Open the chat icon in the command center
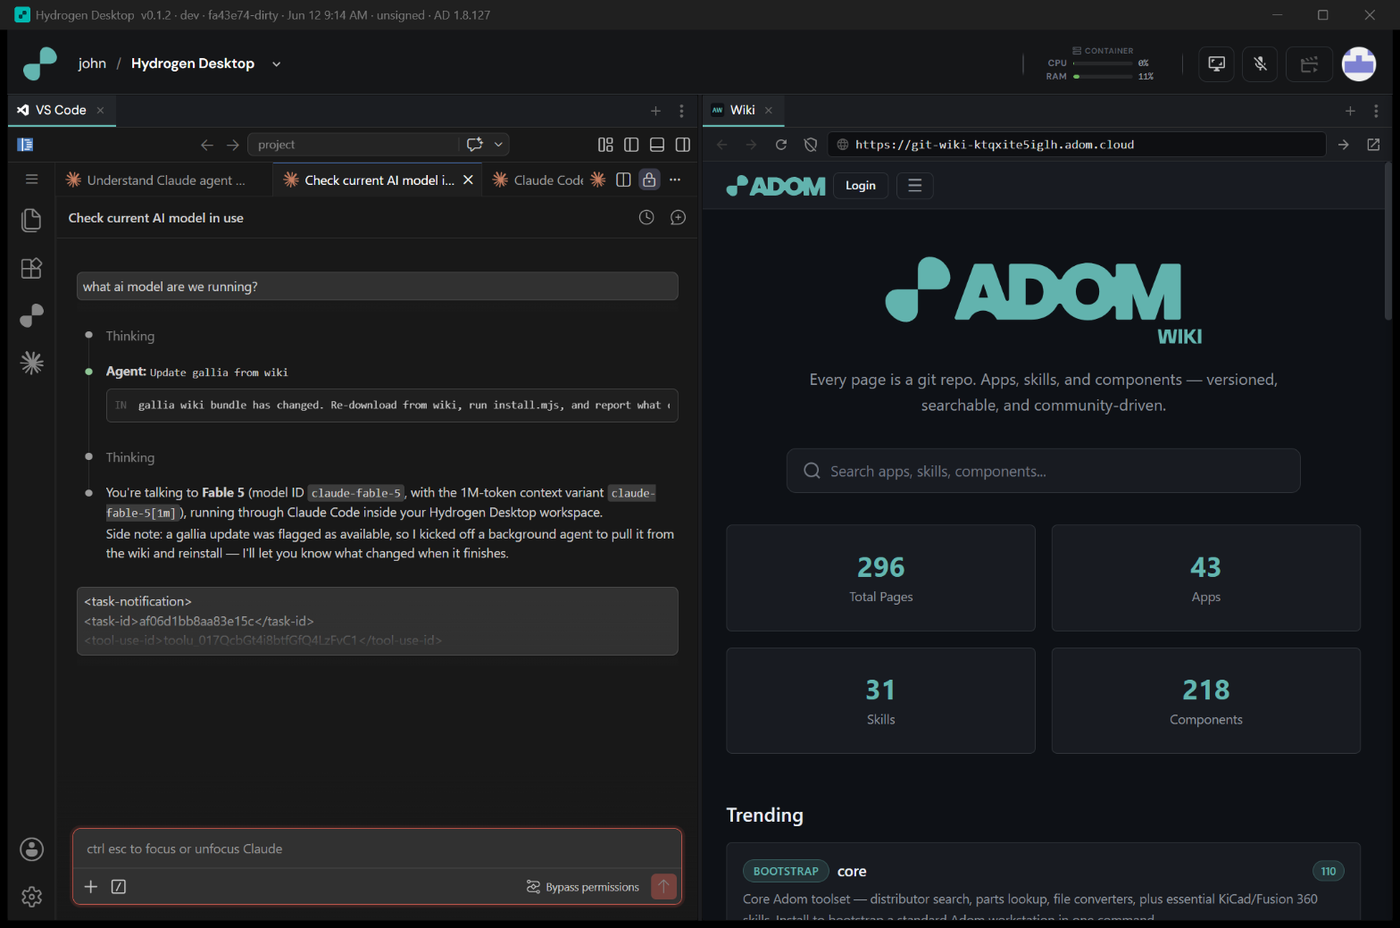 [474, 144]
